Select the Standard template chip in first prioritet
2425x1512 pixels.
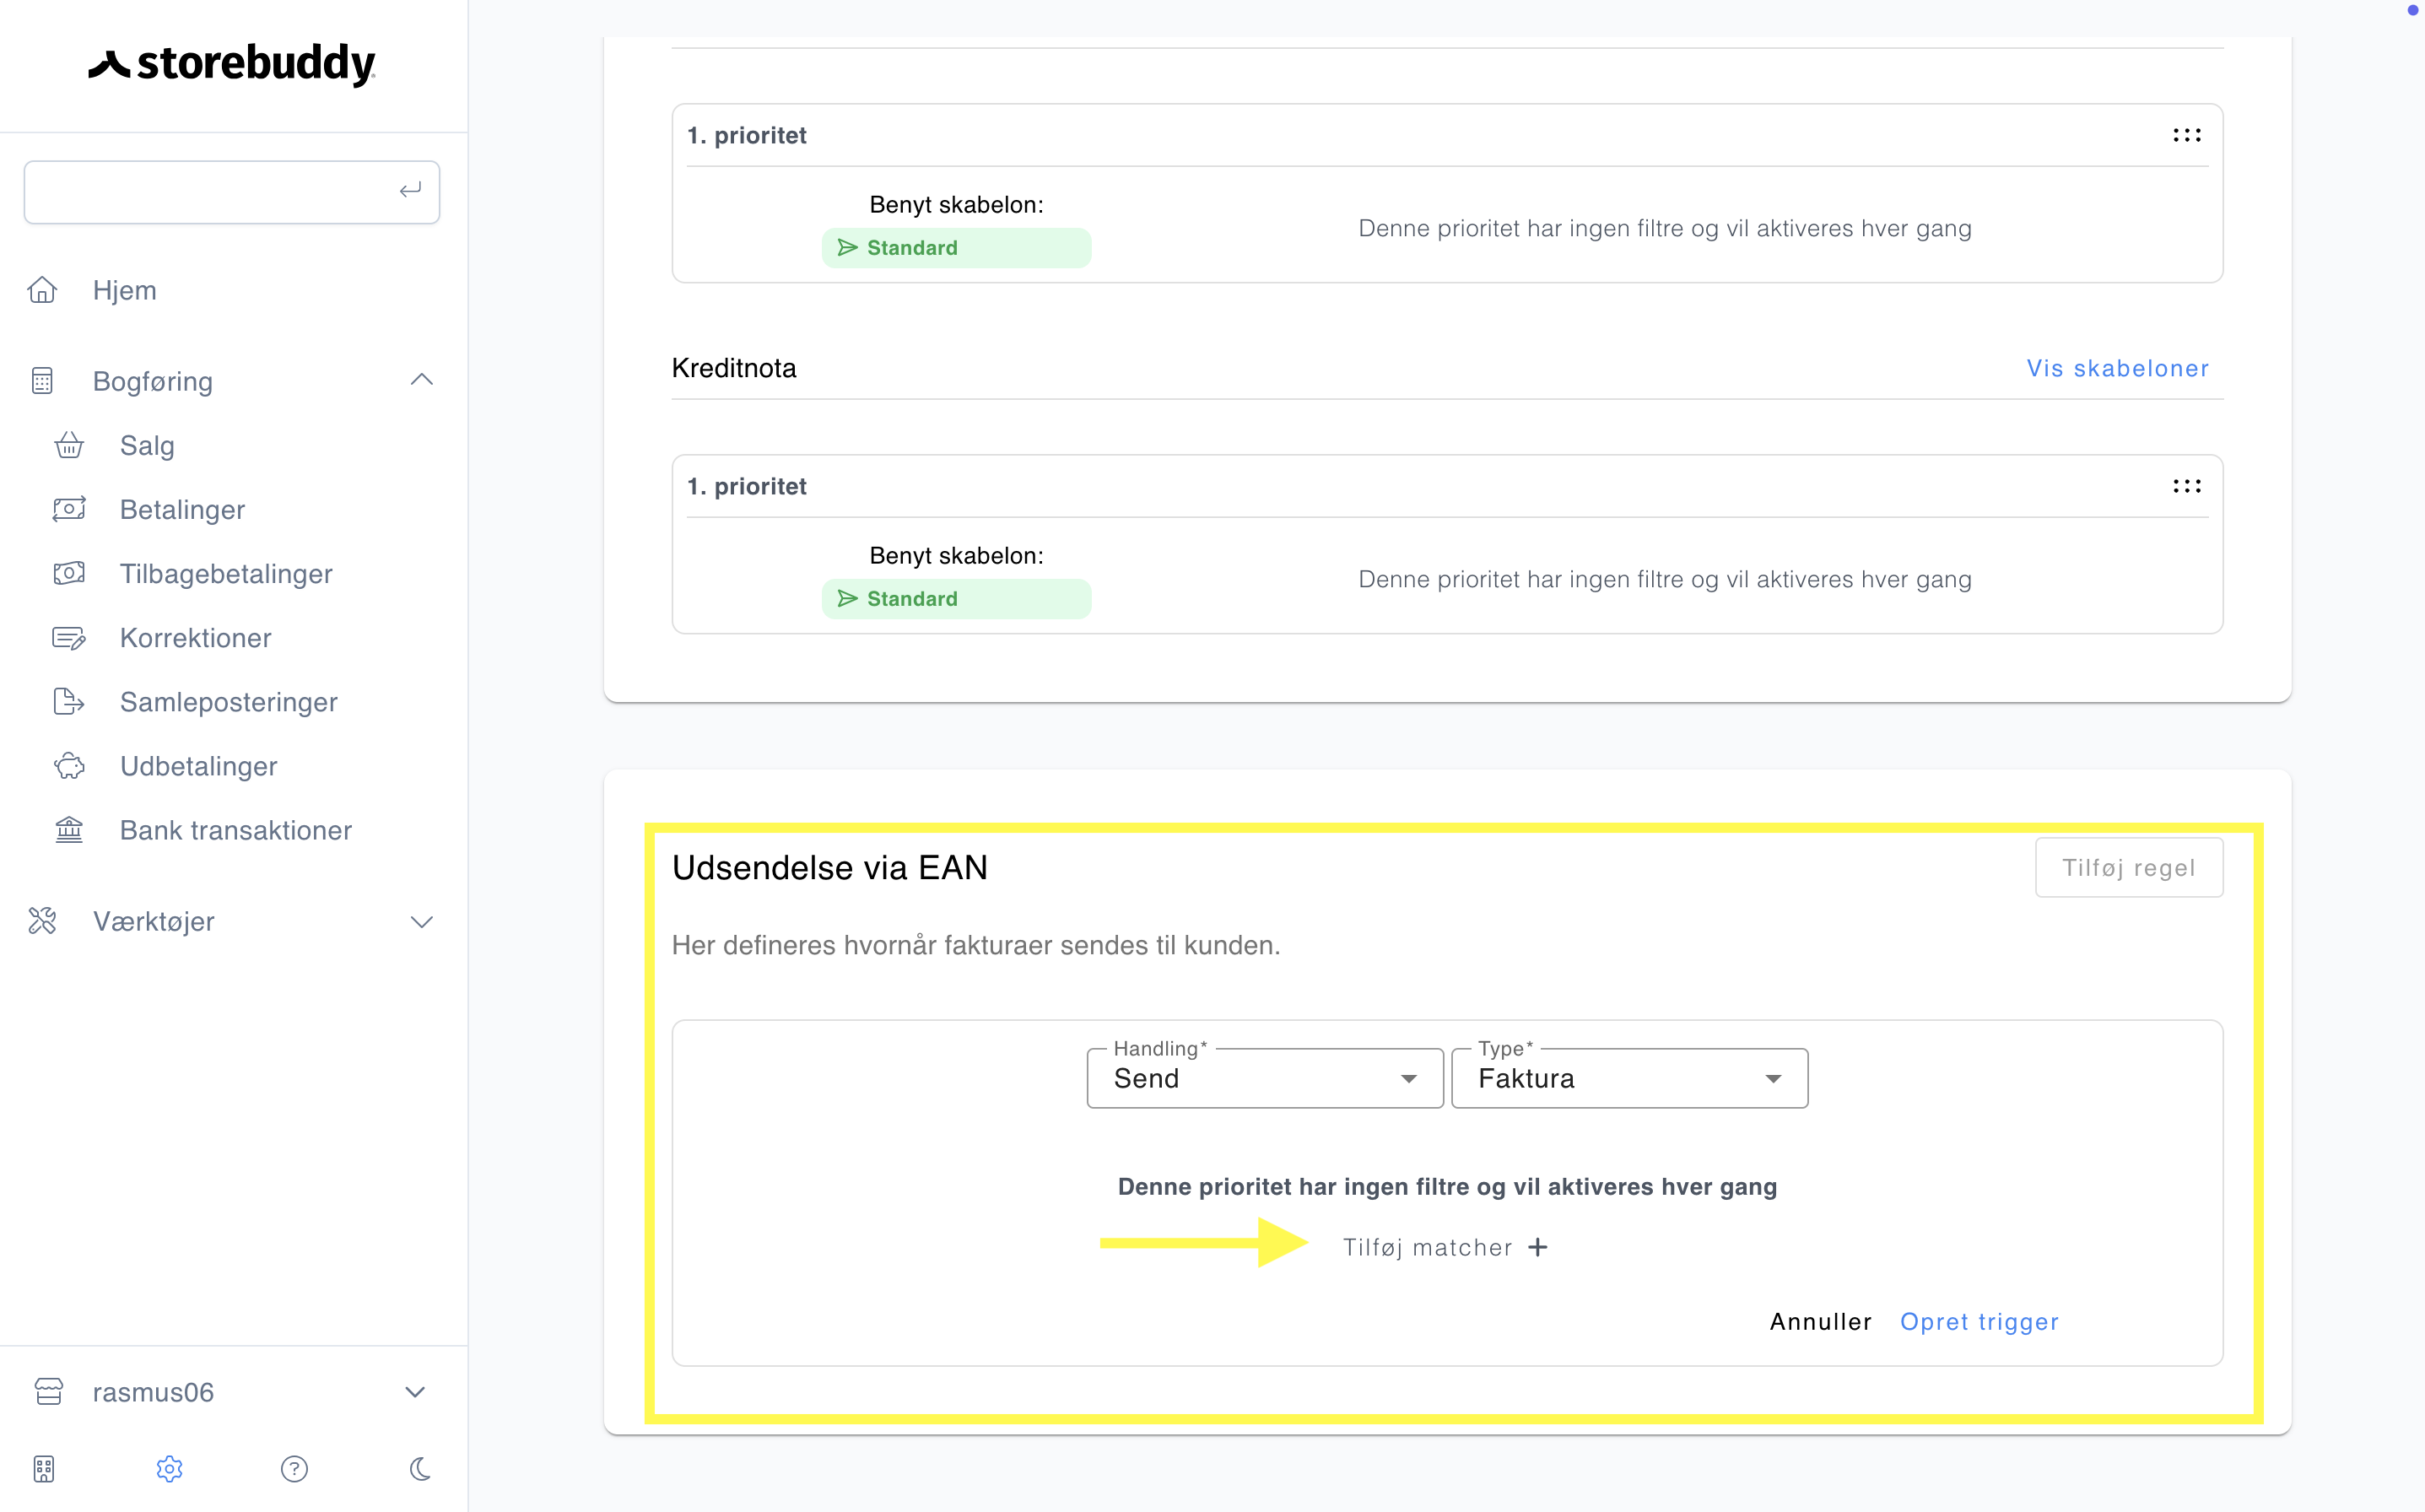tap(956, 247)
